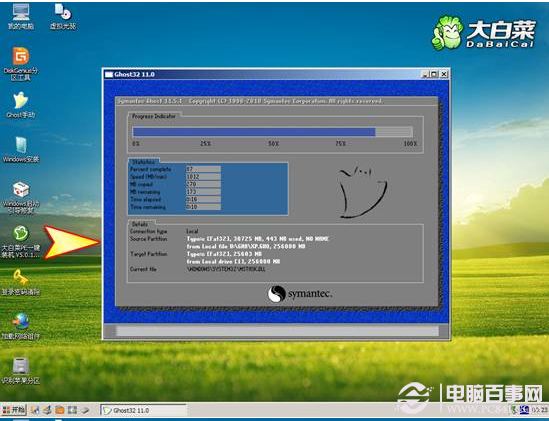The image size is (549, 421).
Task: Select the Windows install desktop icon
Action: [x=21, y=150]
